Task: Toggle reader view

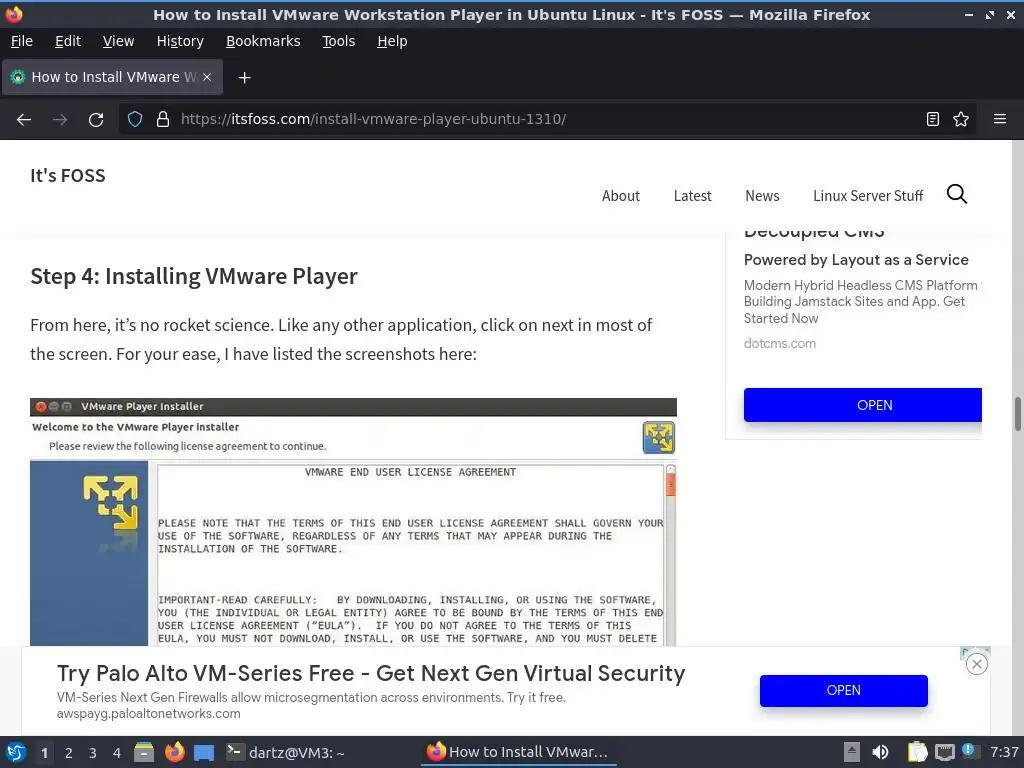Action: tap(933, 119)
